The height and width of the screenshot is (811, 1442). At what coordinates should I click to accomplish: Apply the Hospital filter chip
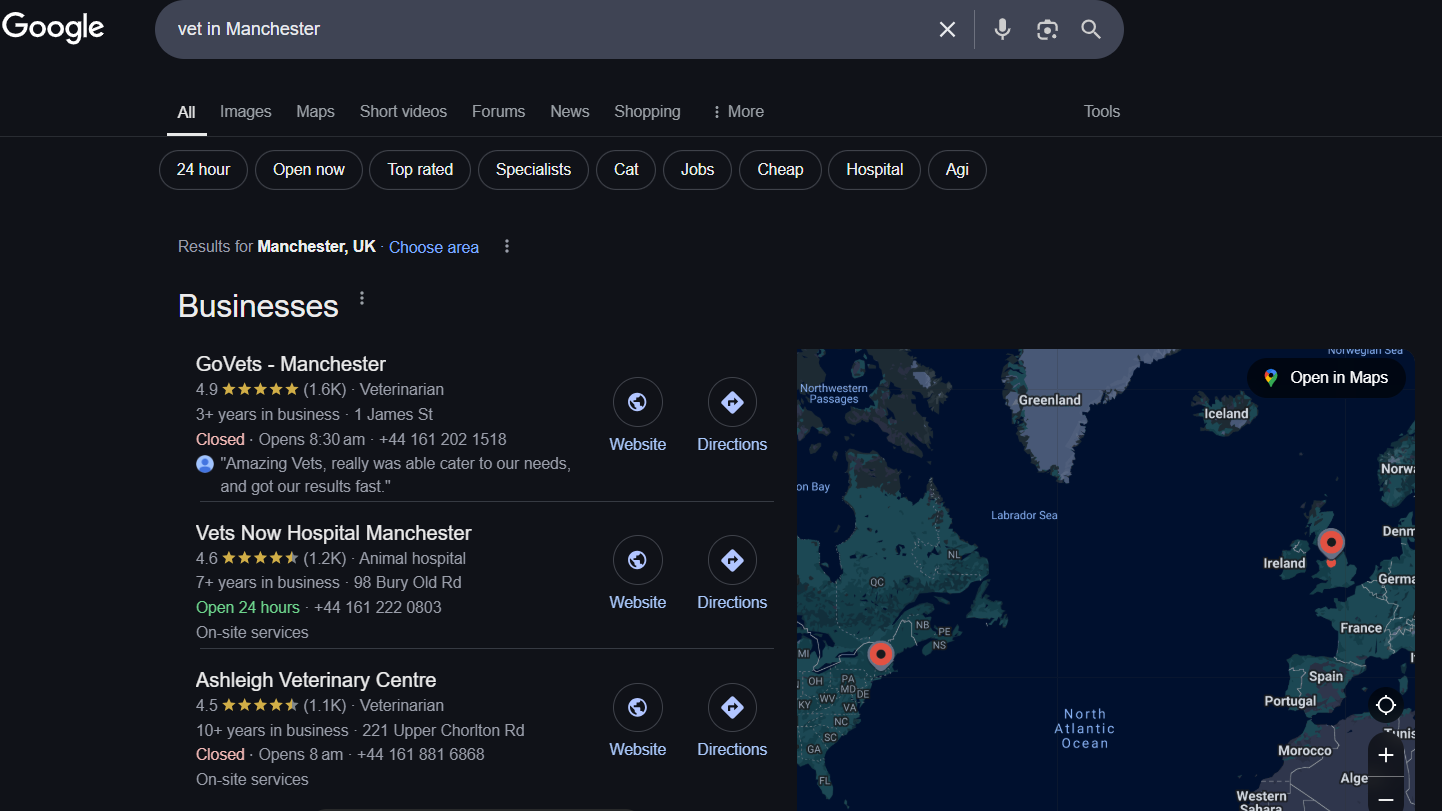[x=874, y=170]
